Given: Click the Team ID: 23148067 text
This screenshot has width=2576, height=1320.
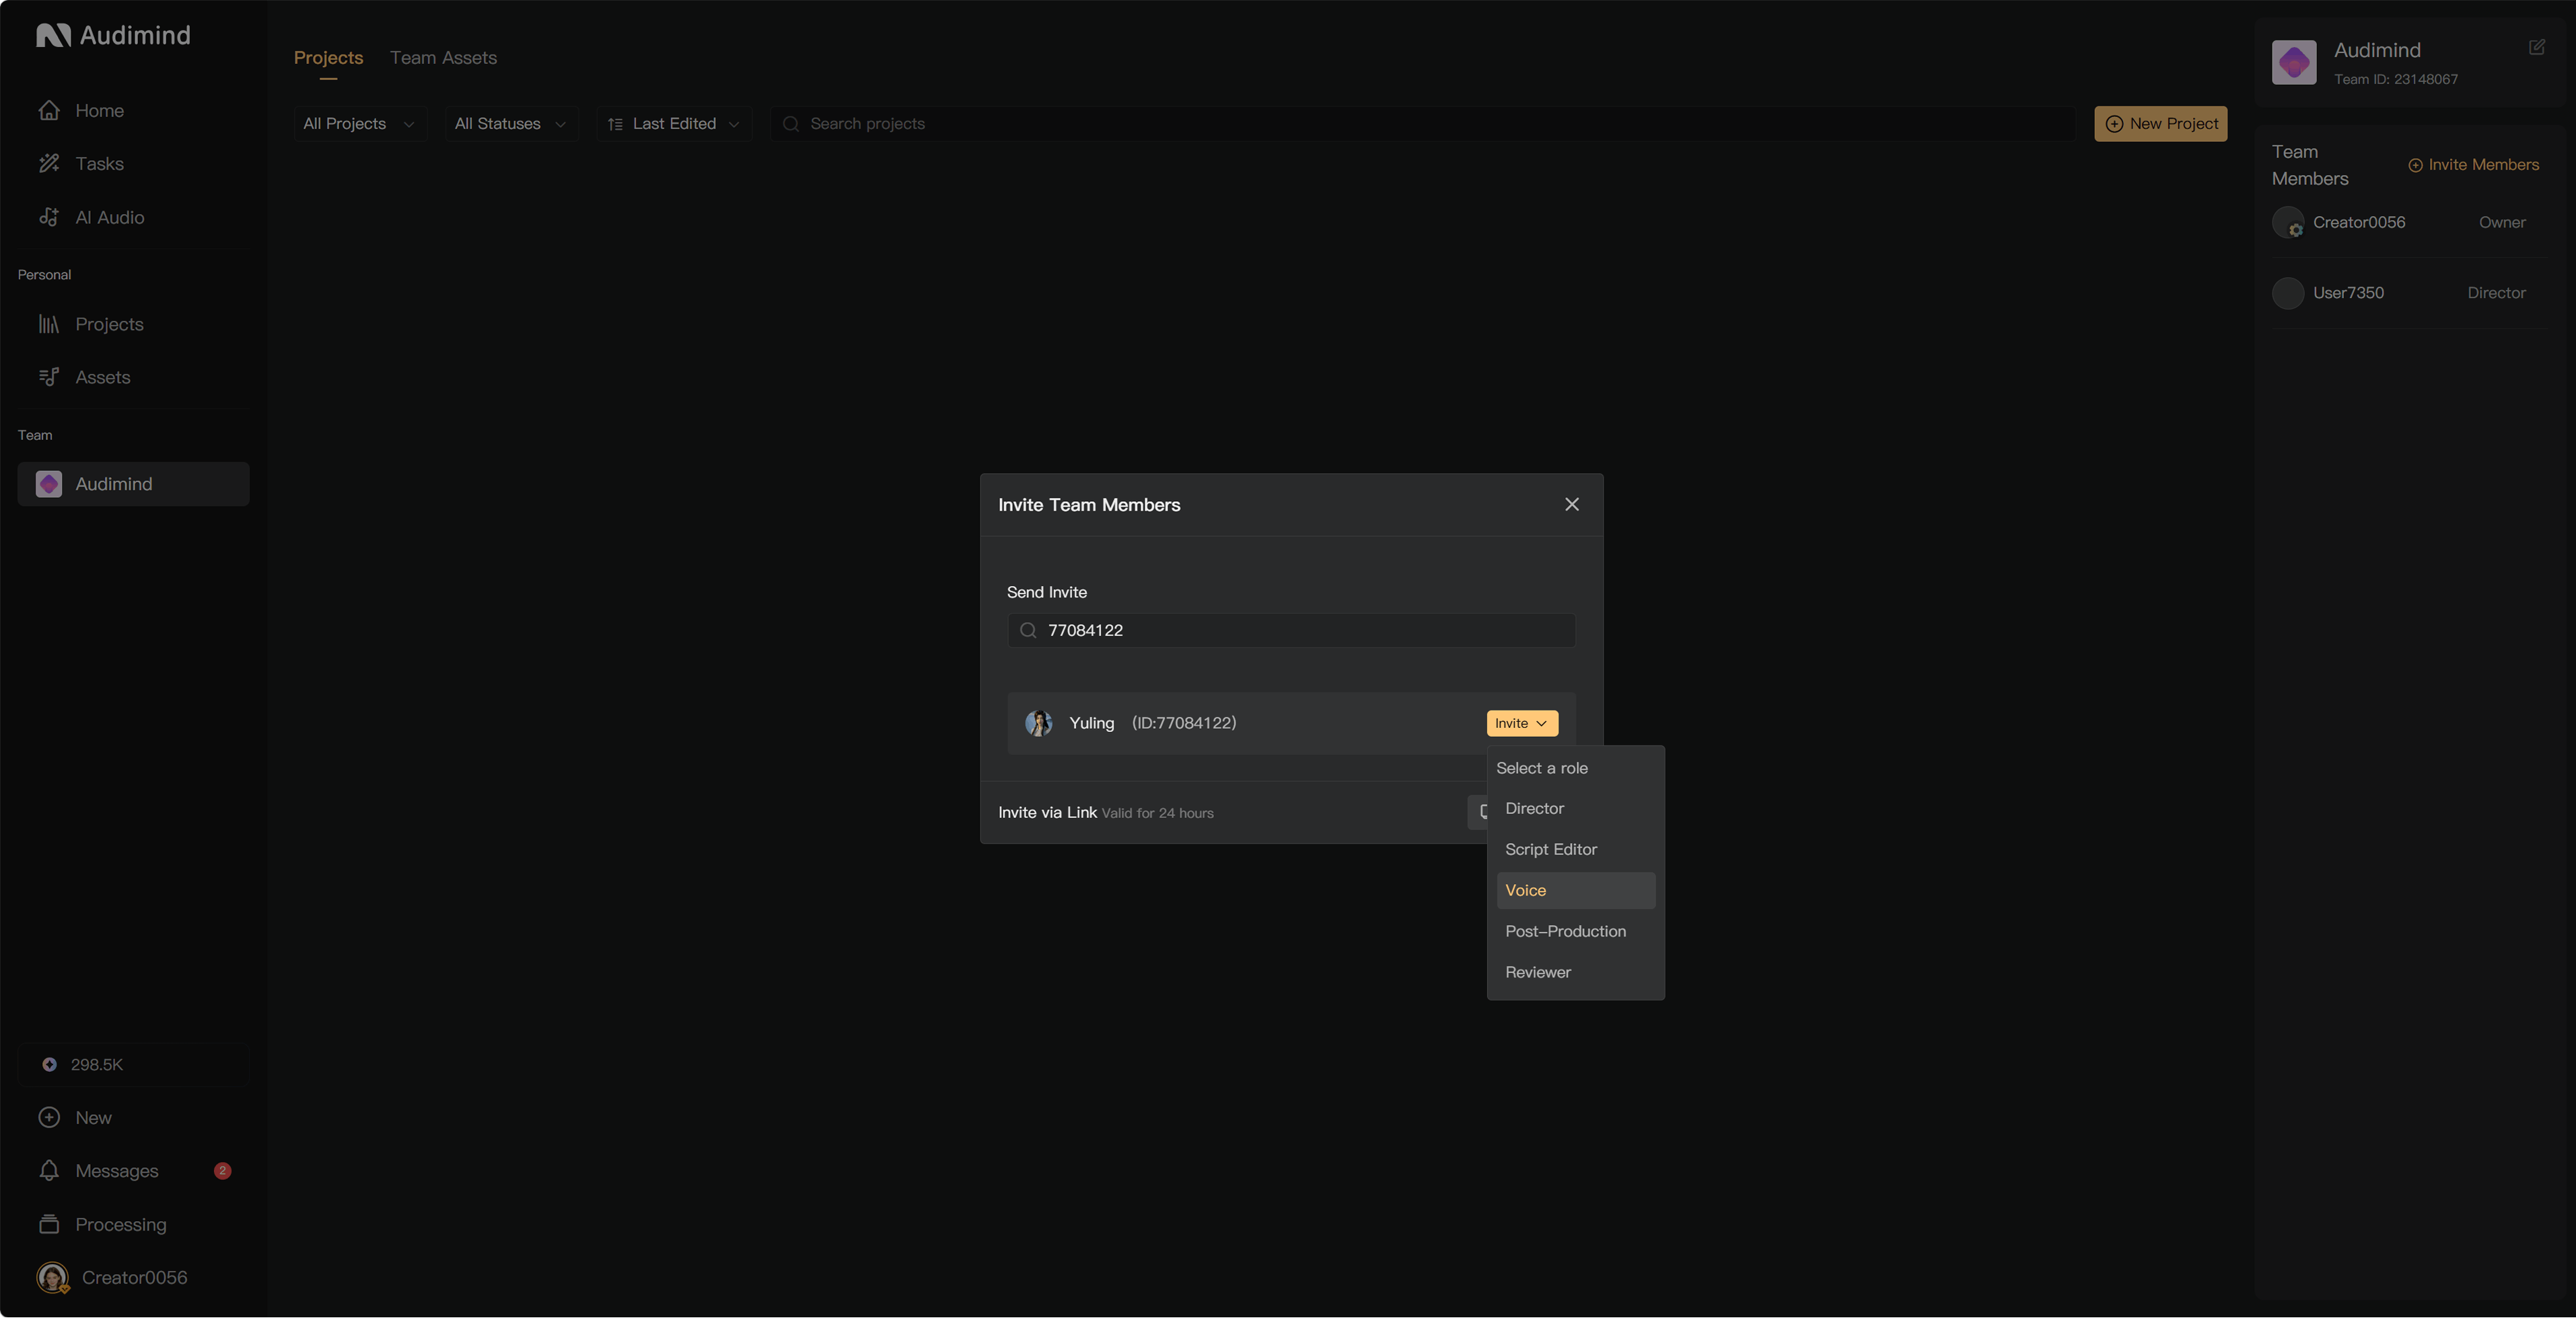Looking at the screenshot, I should click(2395, 80).
